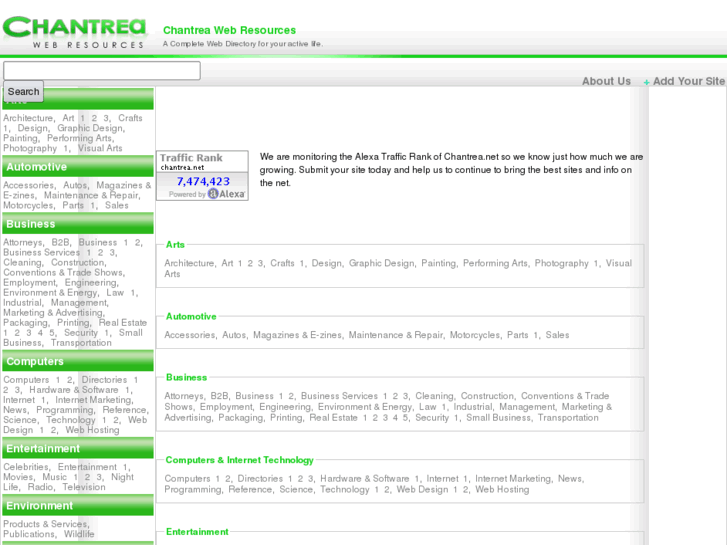Open Business heading in the main directory
This screenshot has height=545, width=727.
coord(186,377)
